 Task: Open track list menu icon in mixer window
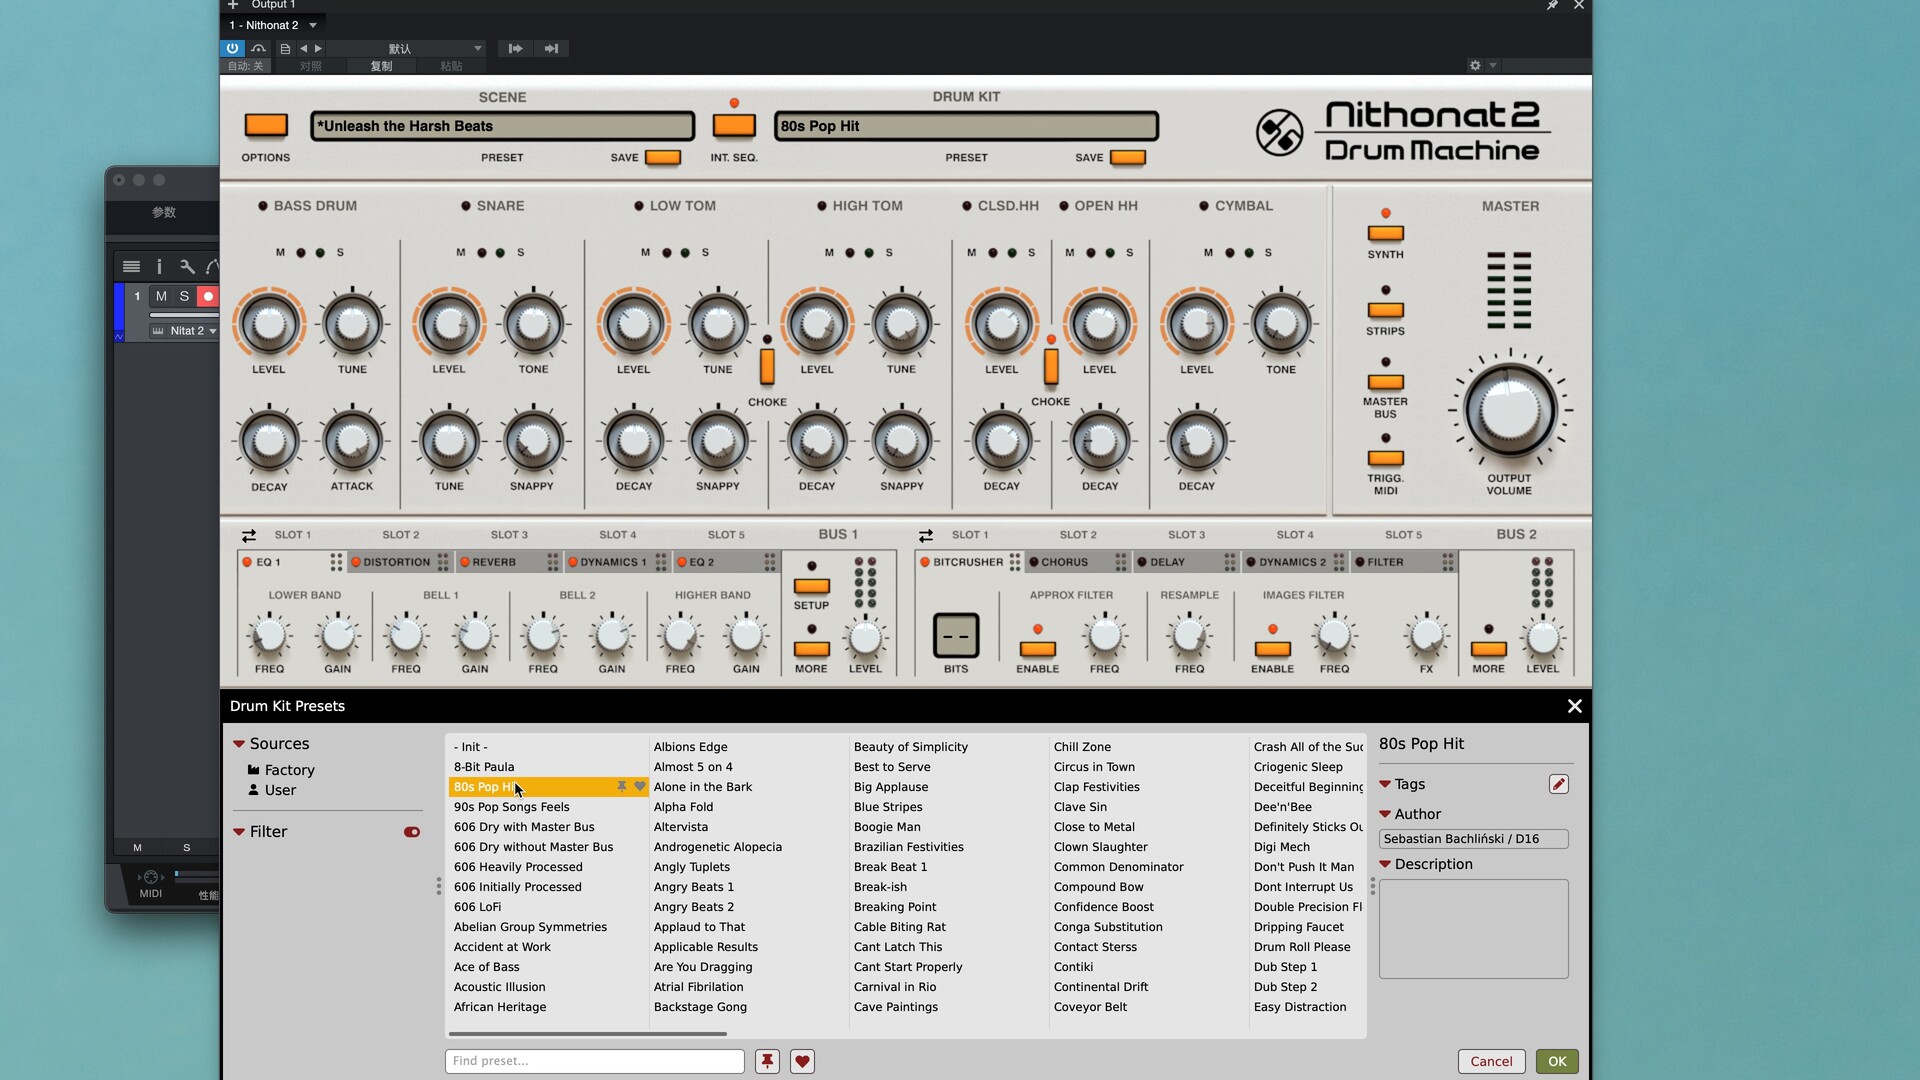pos(131,267)
